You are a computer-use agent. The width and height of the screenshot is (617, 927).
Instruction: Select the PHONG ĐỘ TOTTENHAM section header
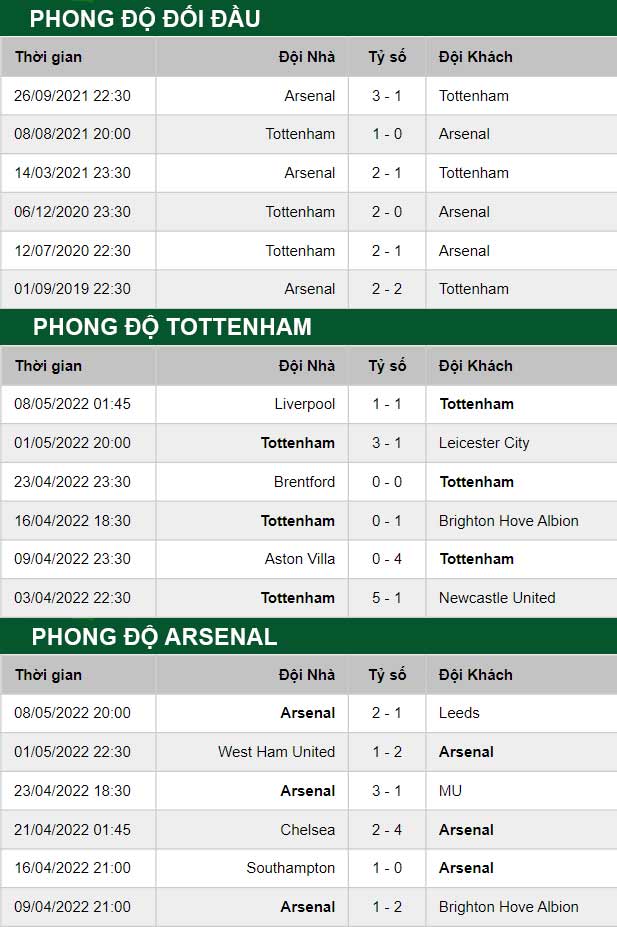(172, 327)
